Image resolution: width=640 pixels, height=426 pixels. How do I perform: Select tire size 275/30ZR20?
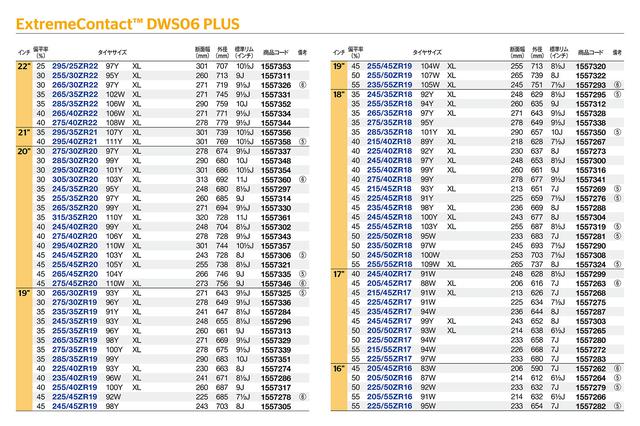click(75, 151)
